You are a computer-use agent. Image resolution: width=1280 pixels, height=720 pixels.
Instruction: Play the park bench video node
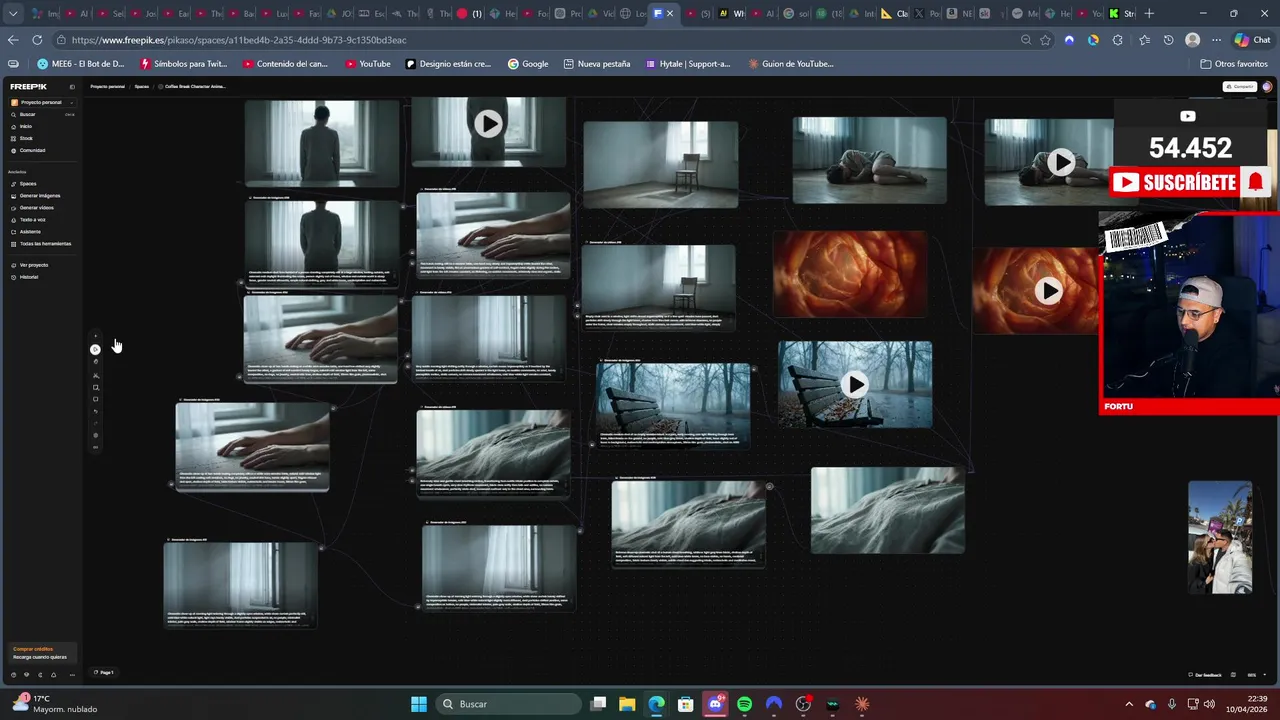(854, 384)
